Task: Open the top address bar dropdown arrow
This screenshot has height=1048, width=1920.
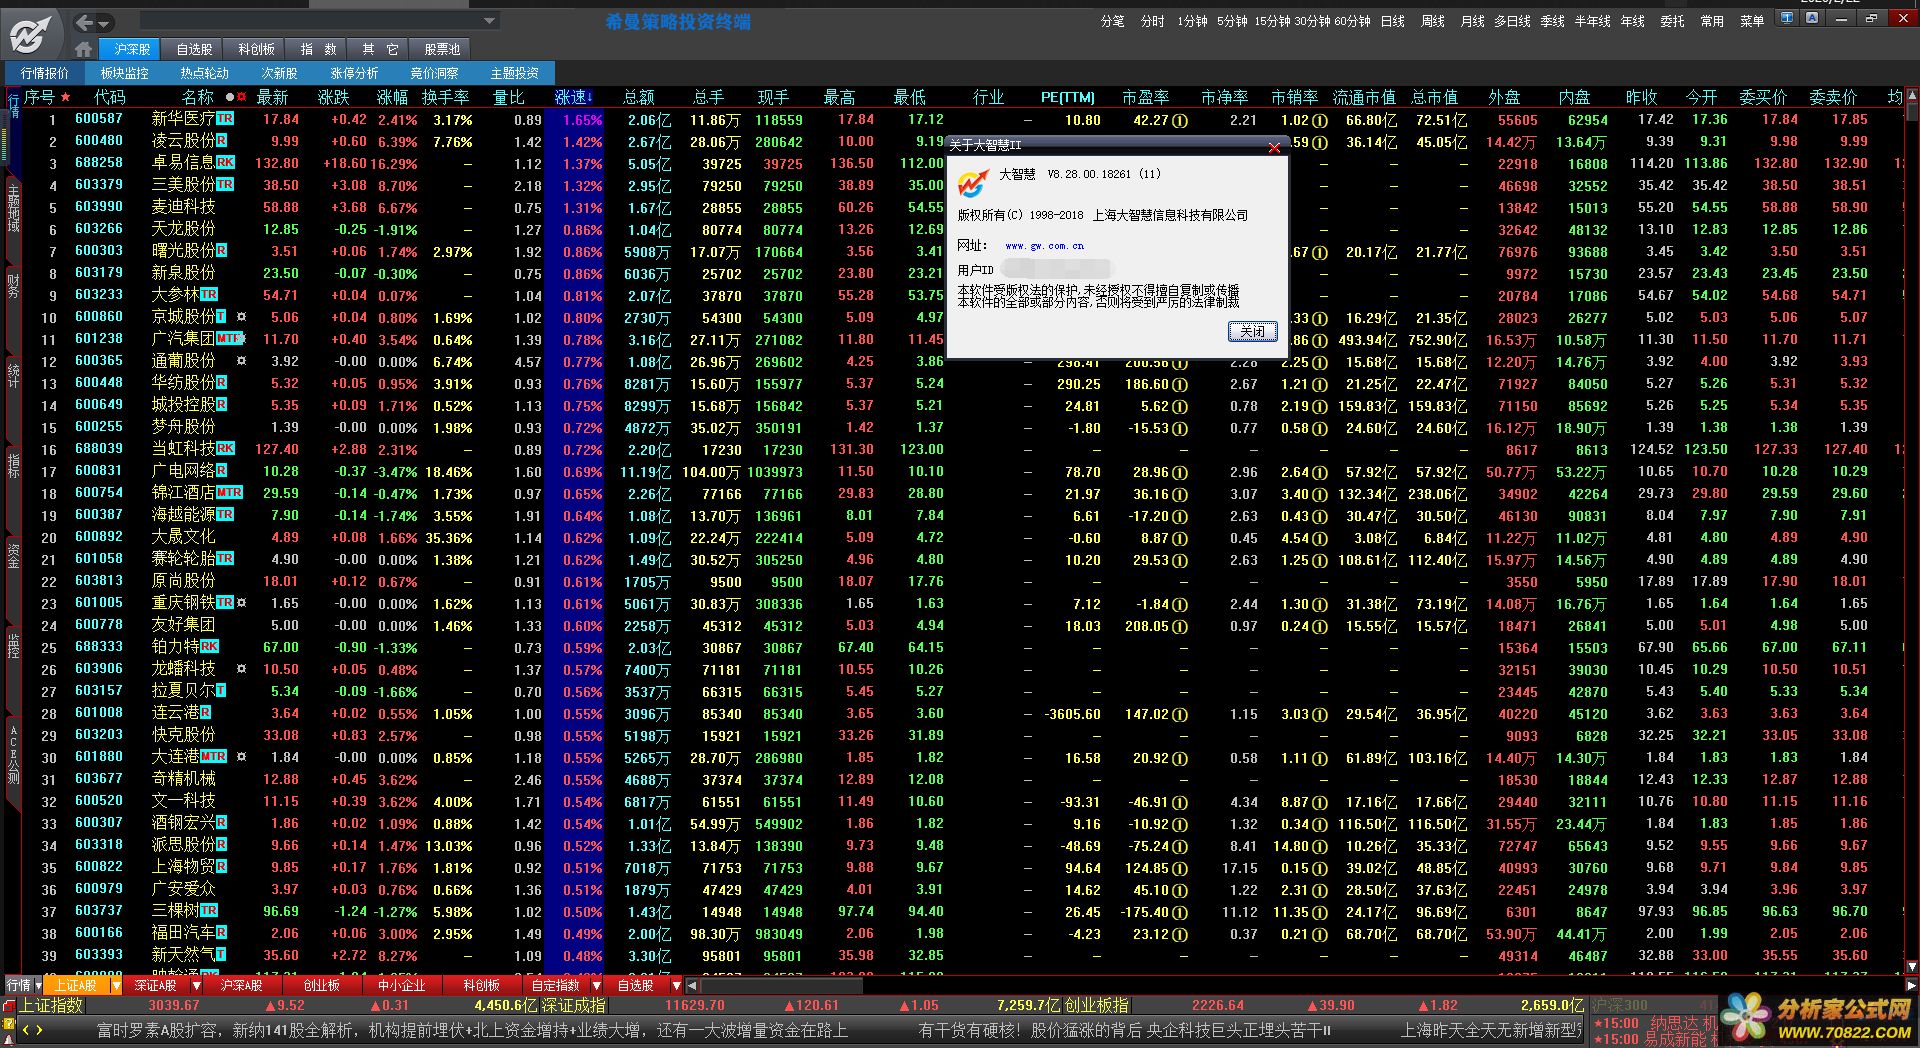Action: point(489,20)
